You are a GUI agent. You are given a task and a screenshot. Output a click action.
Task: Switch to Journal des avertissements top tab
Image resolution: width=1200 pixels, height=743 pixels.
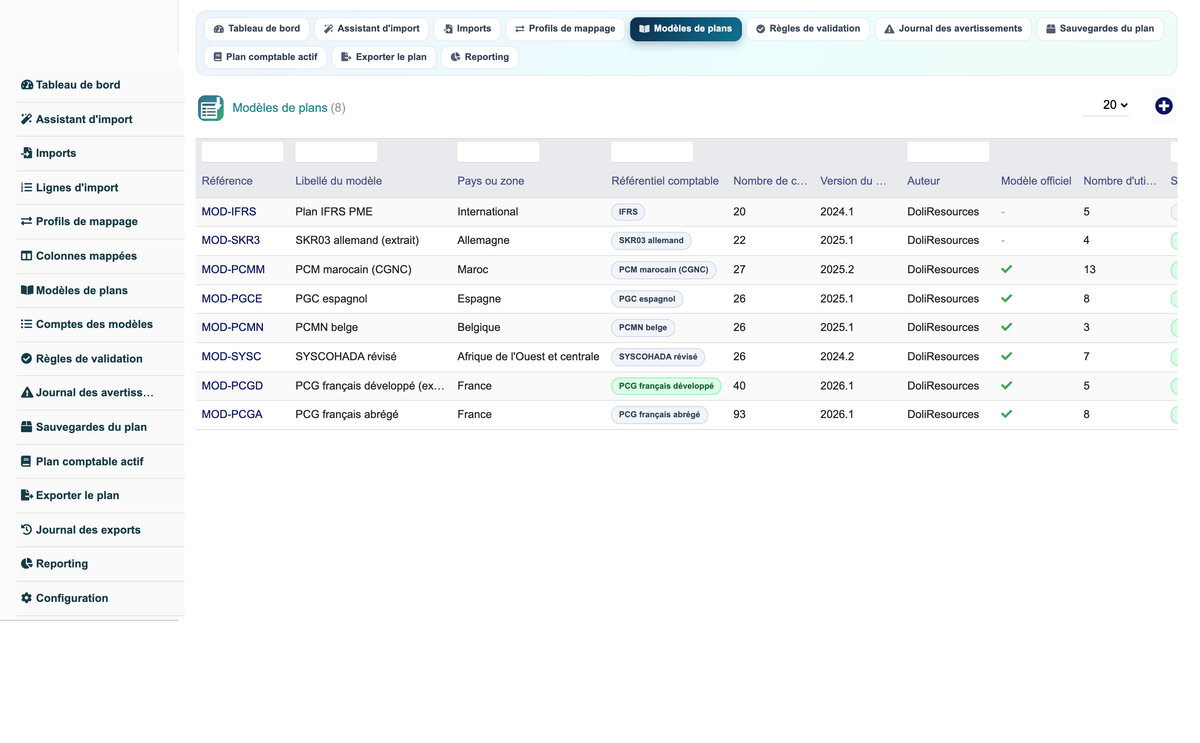click(953, 29)
